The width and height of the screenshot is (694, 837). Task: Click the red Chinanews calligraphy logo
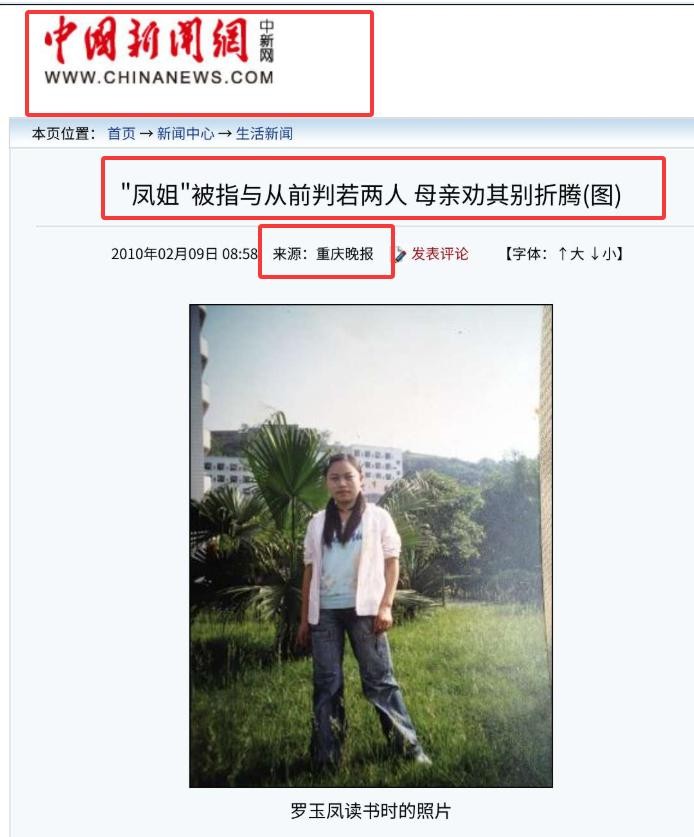point(147,40)
